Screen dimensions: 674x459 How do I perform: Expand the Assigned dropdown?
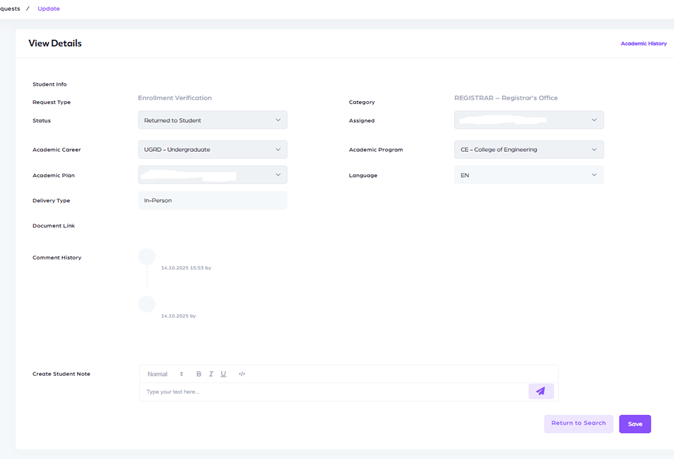(528, 120)
